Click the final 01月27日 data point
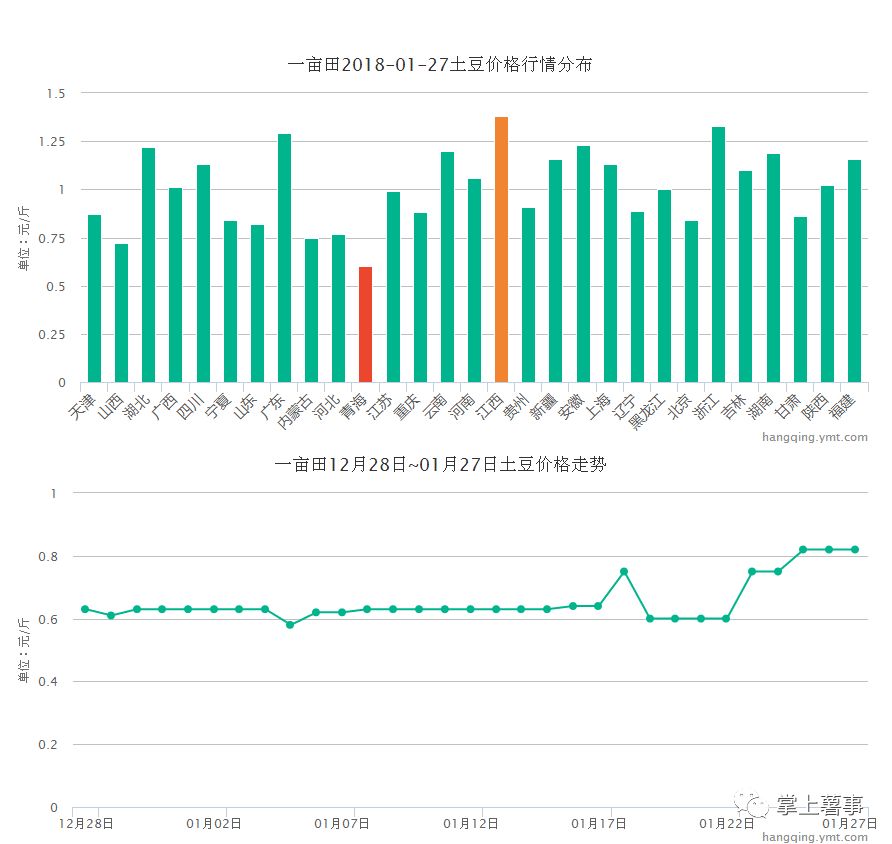This screenshot has height=844, width=892. 854,549
